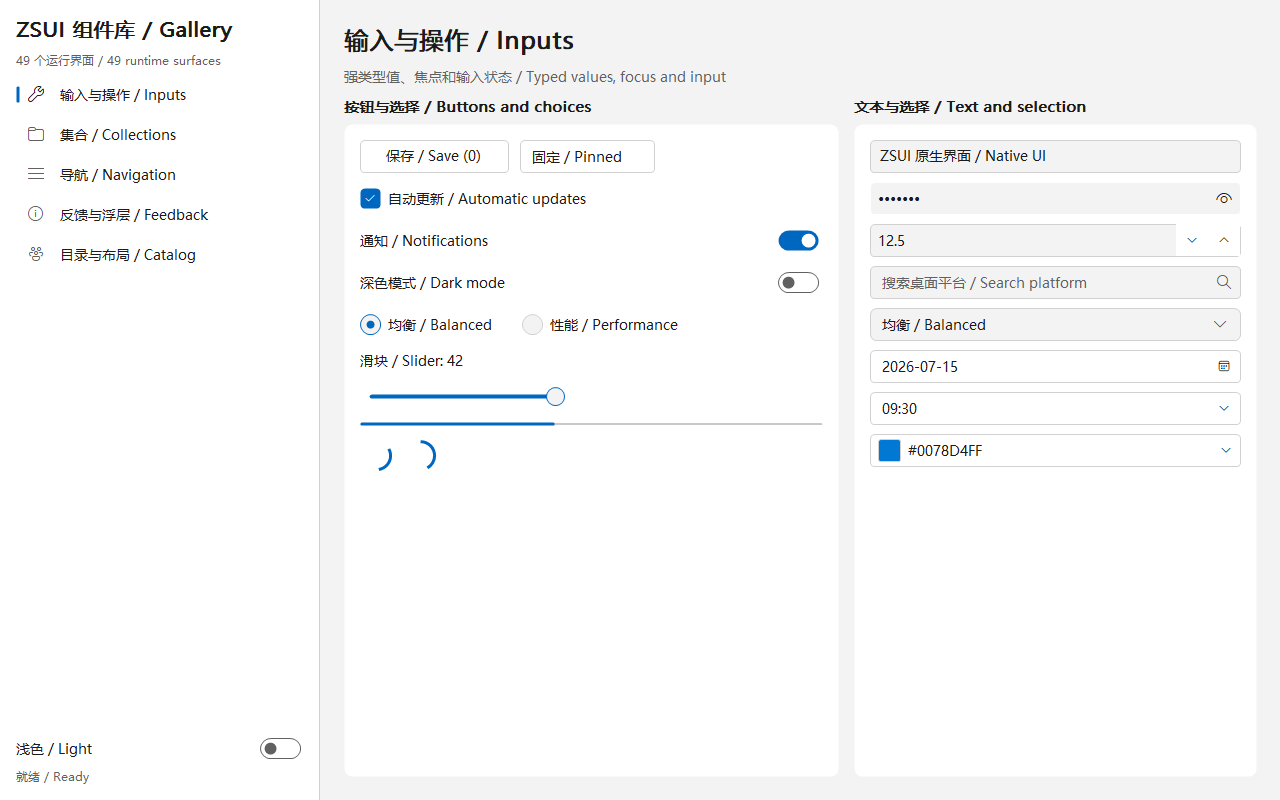Increase 12.5 value with up chevron
The width and height of the screenshot is (1280, 800).
(1224, 240)
